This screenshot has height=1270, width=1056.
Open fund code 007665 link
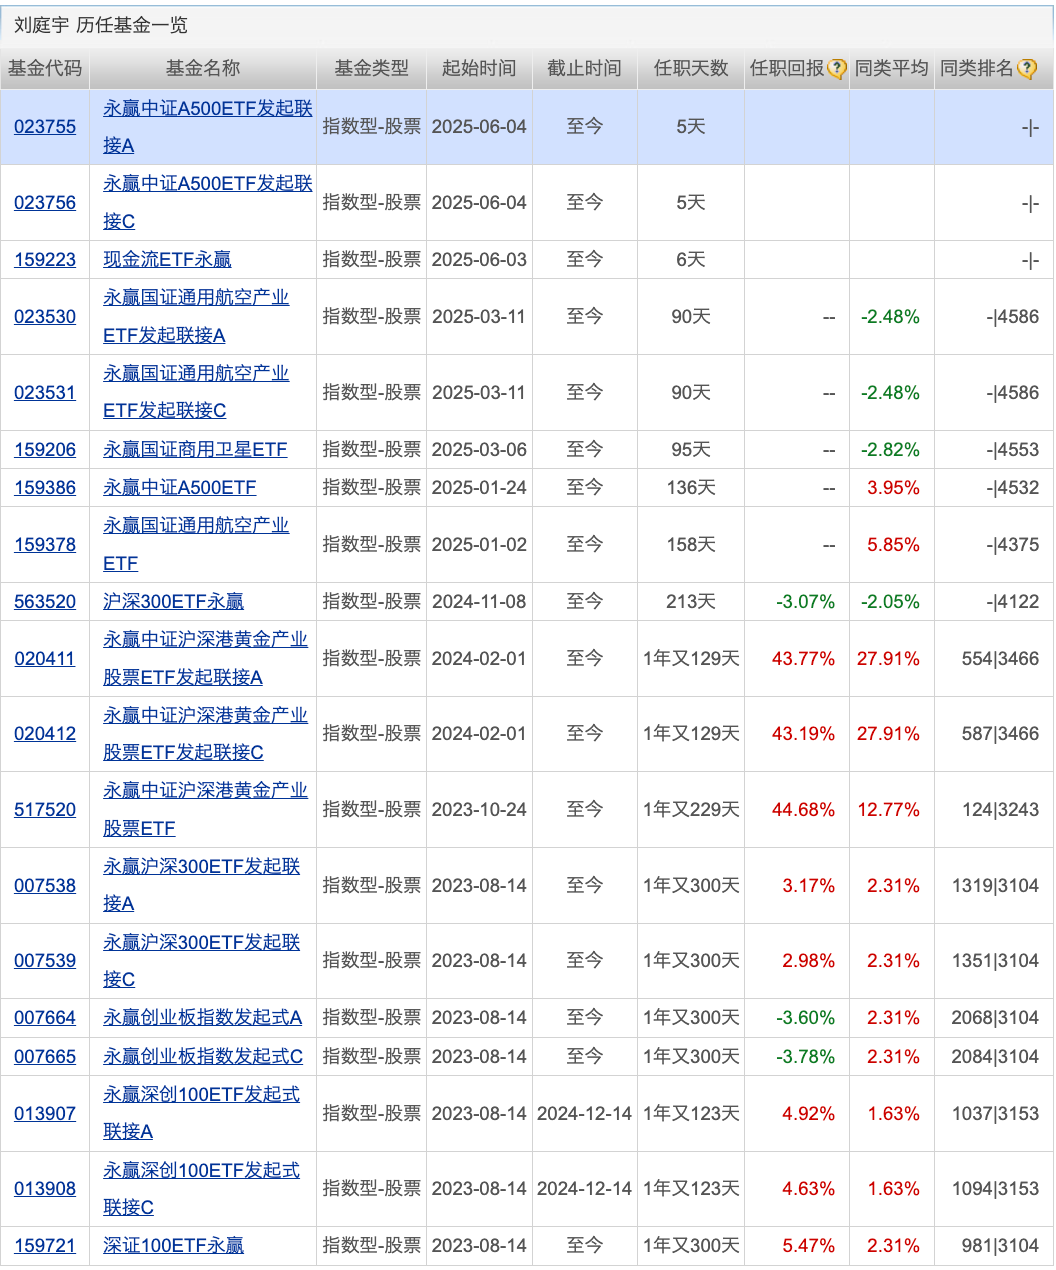45,1057
